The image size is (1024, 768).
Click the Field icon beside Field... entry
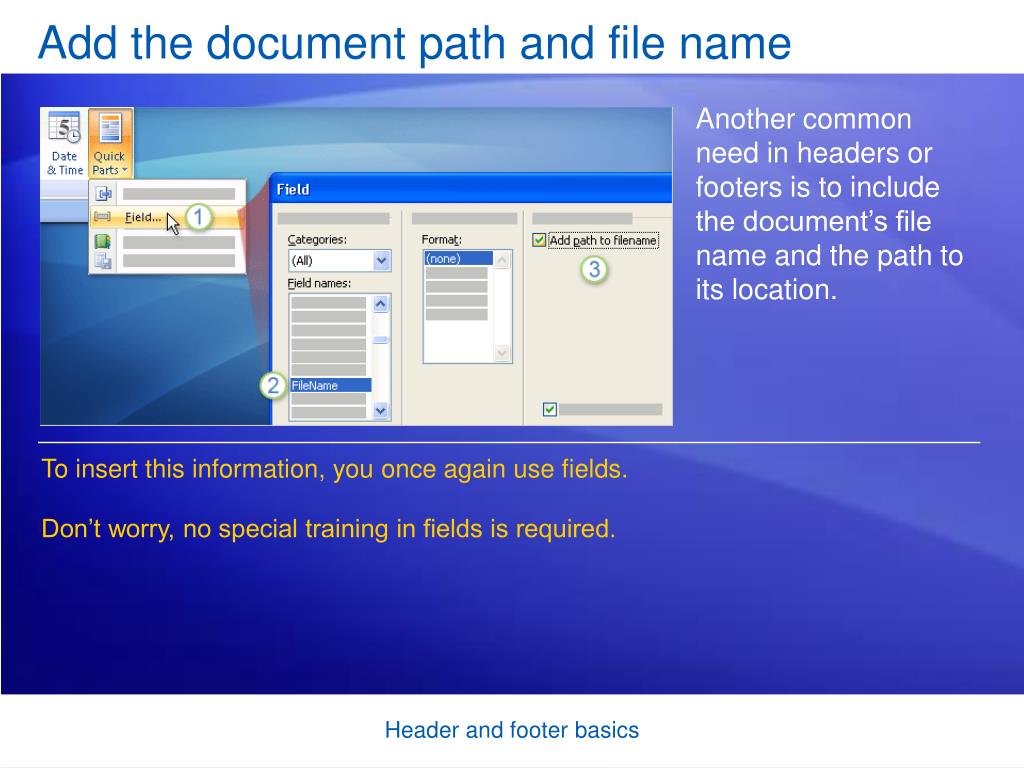pyautogui.click(x=102, y=217)
